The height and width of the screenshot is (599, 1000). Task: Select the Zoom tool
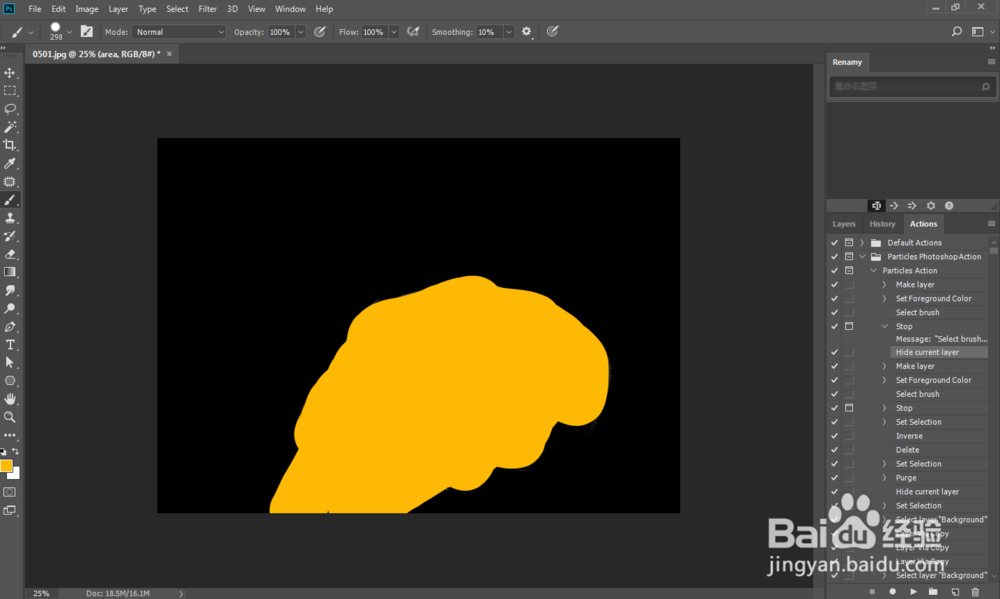click(x=10, y=417)
